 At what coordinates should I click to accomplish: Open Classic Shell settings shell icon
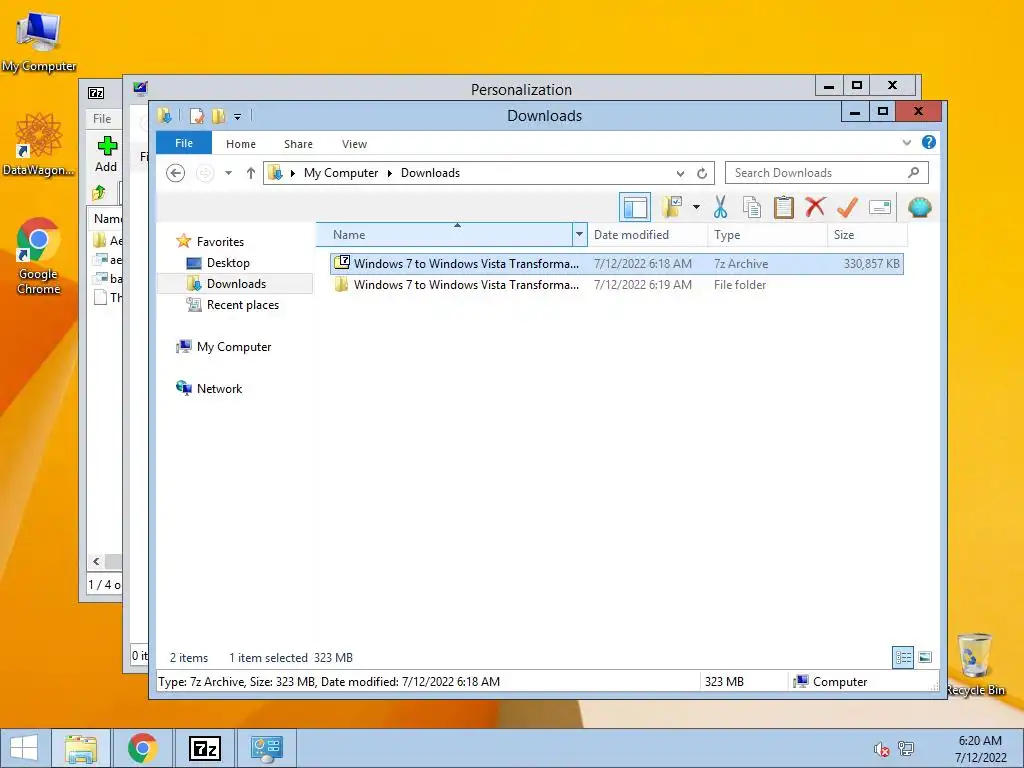pos(920,208)
